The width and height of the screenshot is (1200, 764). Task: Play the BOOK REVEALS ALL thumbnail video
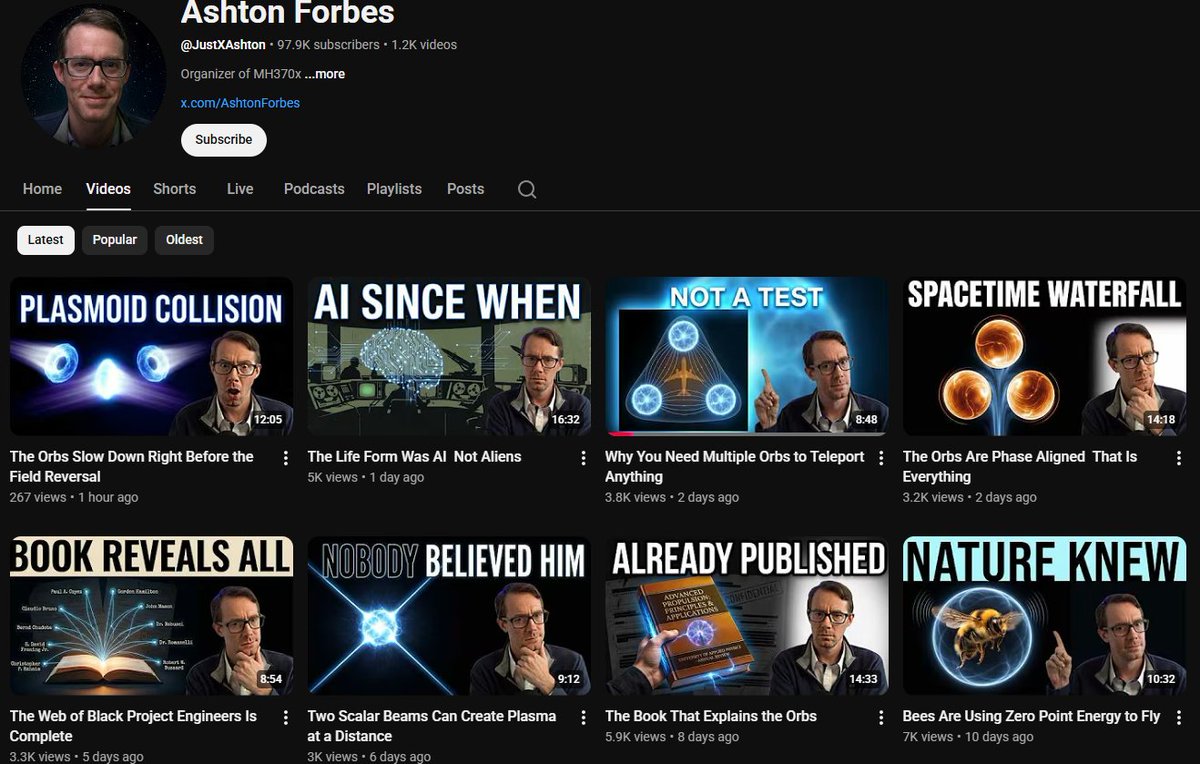pyautogui.click(x=152, y=616)
